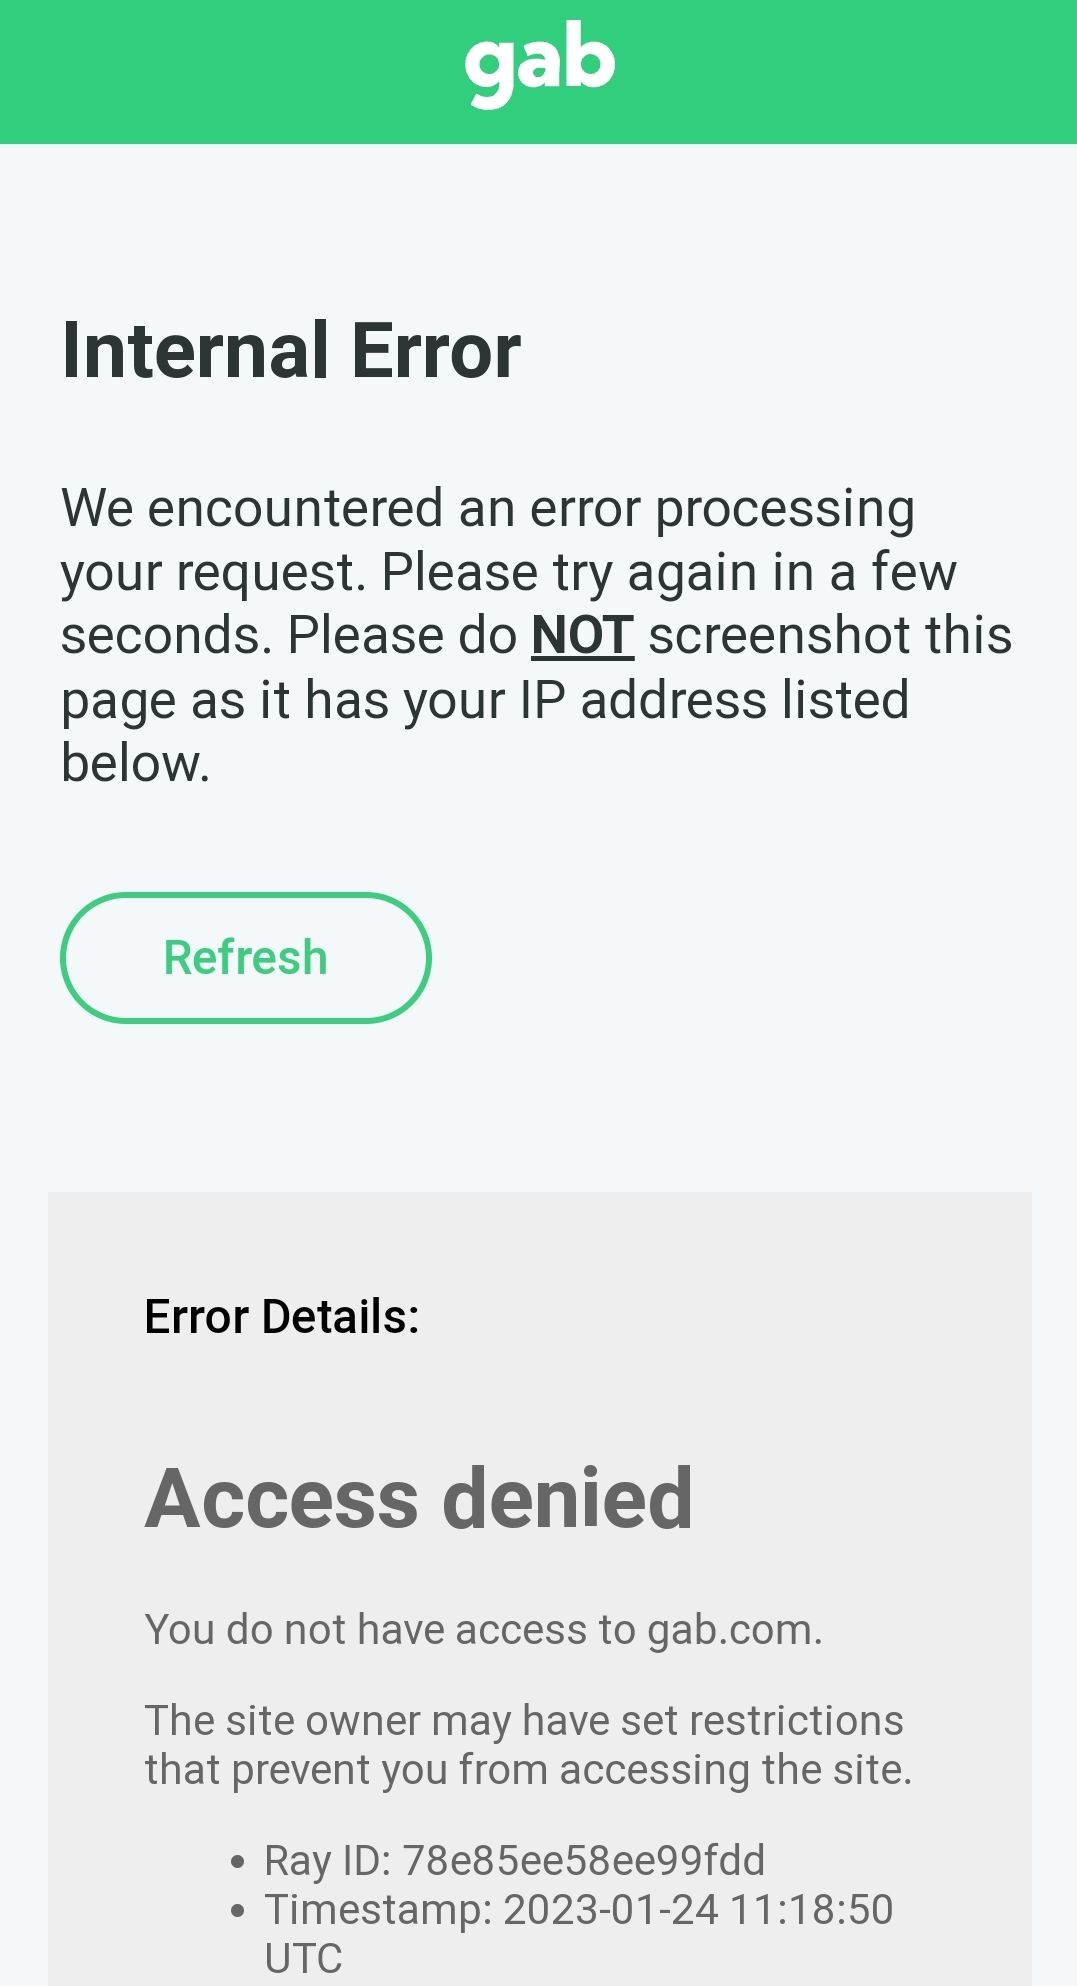Click the site owner restrictions paragraph

pyautogui.click(x=528, y=1745)
